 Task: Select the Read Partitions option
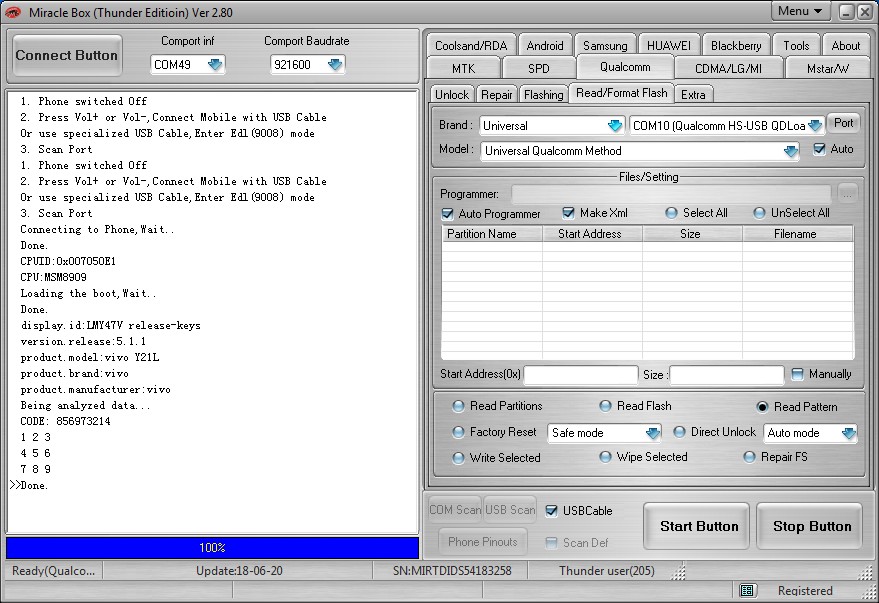point(458,406)
